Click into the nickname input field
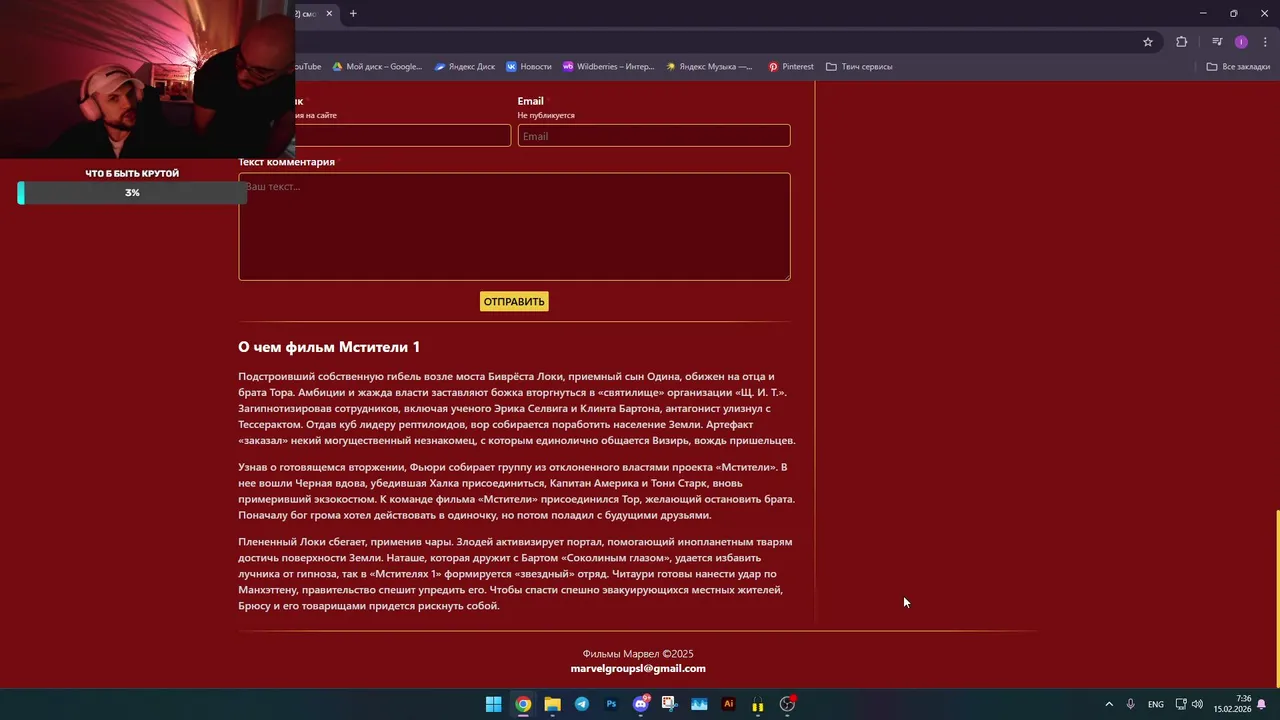Screen dimensions: 1280x720 click(403, 136)
